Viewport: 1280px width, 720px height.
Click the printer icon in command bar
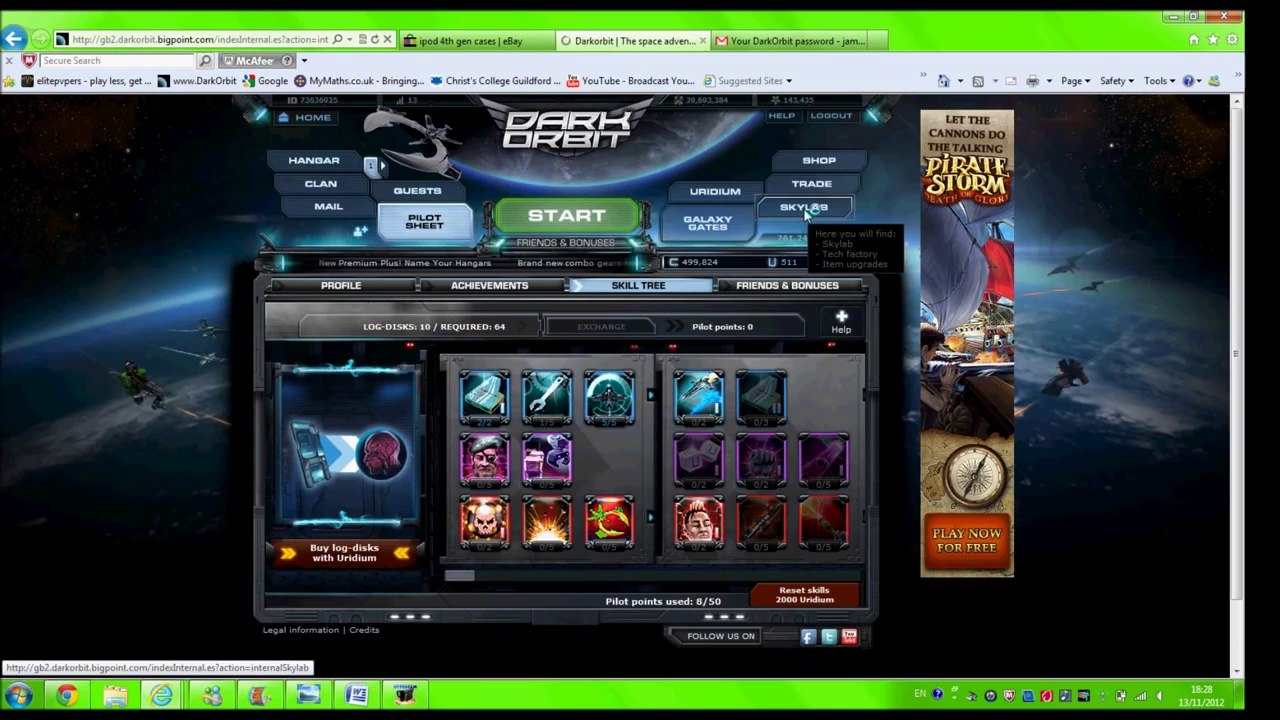[1032, 81]
